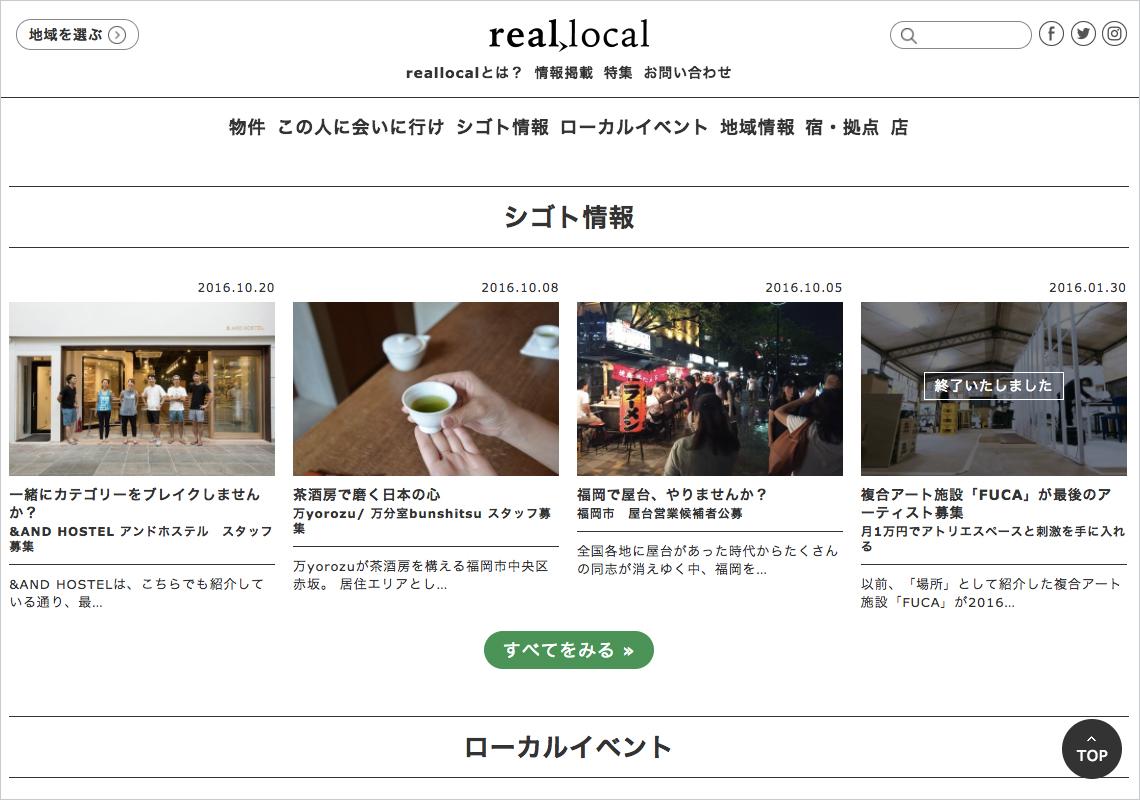This screenshot has width=1140, height=800.
Task: Click the green すべてをみる button
Action: point(569,650)
